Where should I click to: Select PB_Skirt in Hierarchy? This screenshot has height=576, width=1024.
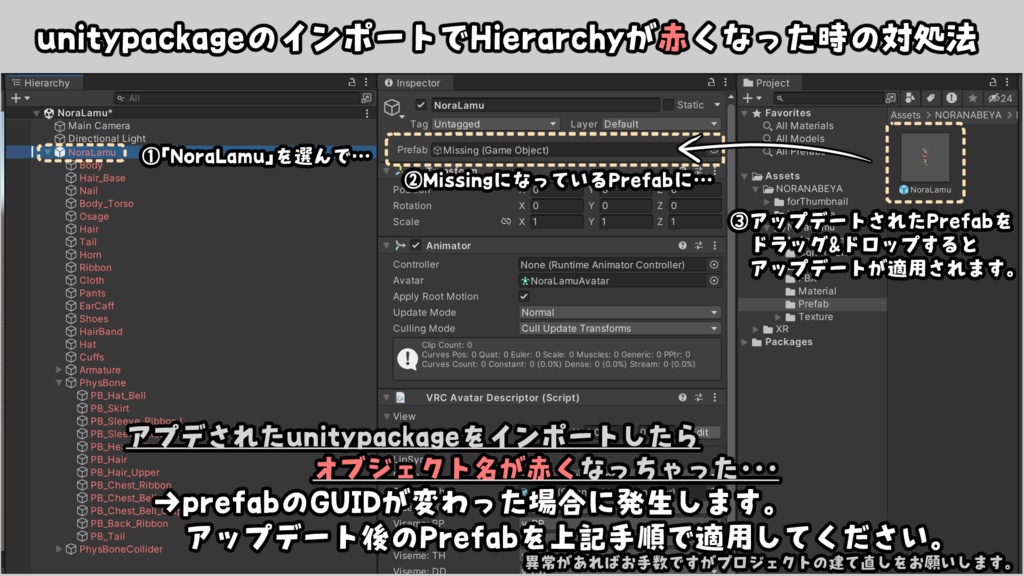click(x=110, y=408)
